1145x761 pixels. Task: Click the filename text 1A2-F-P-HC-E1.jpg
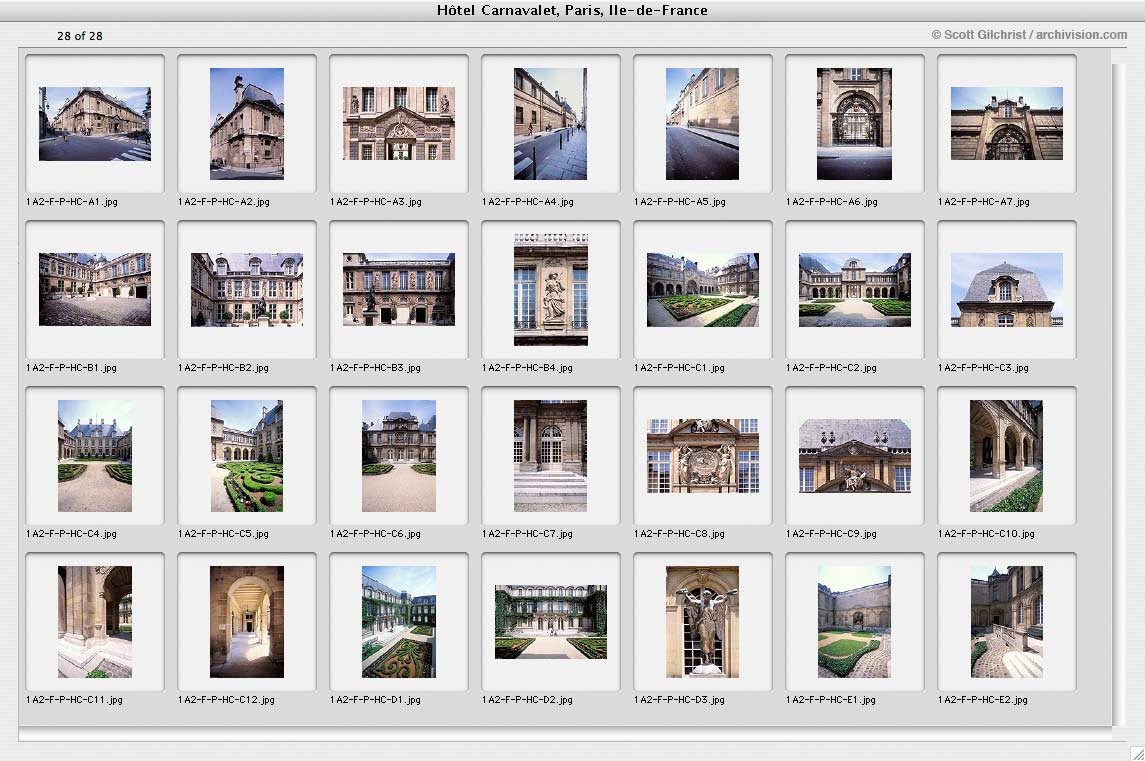(830, 700)
